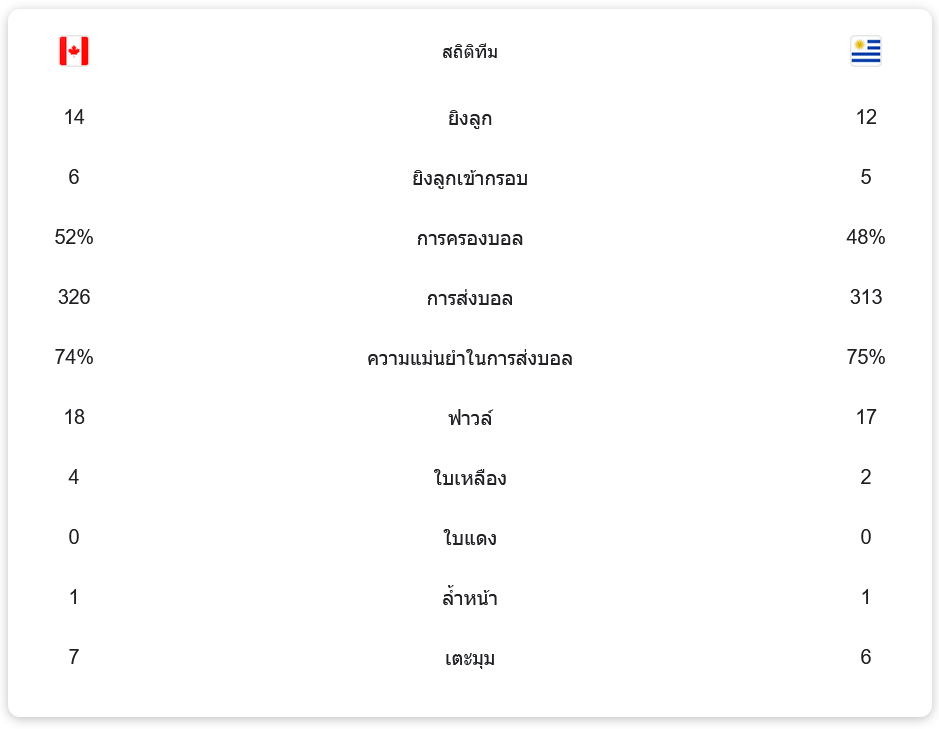Screen dimensions: 939x729
Task: Click Canada's 14 shots value
Action: [x=74, y=117]
